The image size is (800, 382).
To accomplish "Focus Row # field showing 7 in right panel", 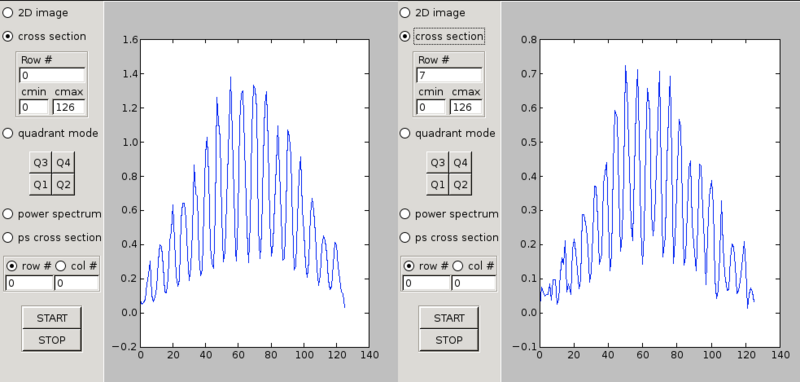I will [449, 75].
